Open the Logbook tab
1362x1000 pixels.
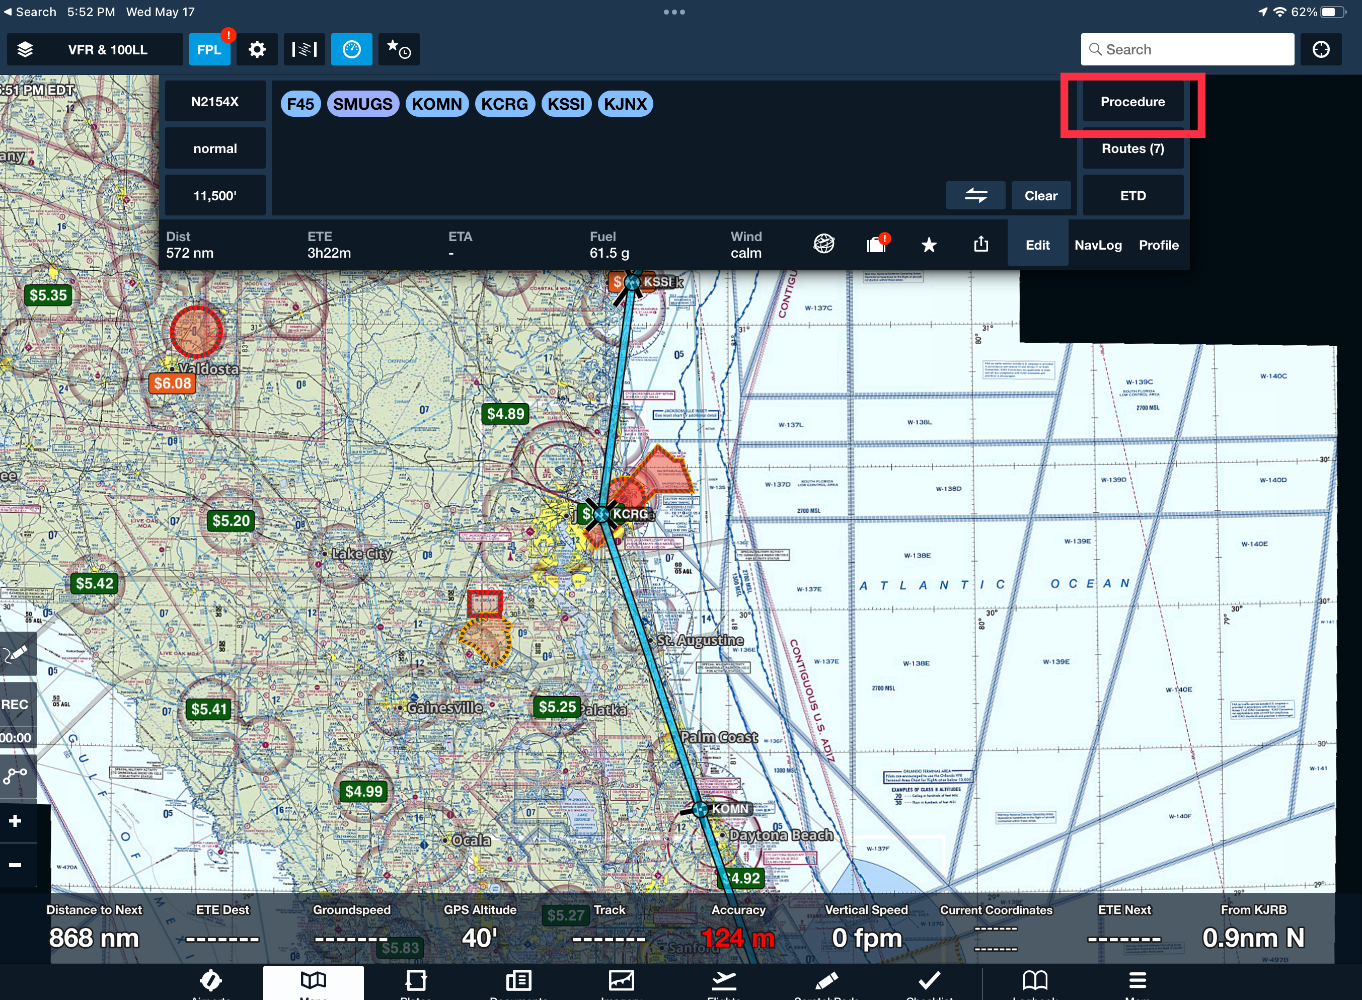pos(1035,983)
